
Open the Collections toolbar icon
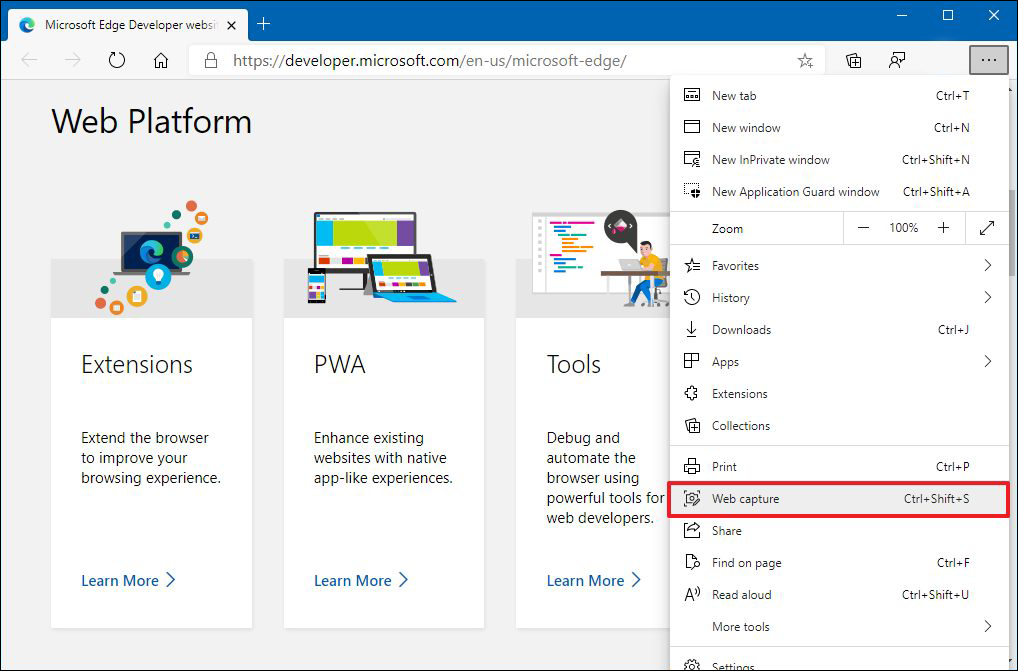[854, 60]
